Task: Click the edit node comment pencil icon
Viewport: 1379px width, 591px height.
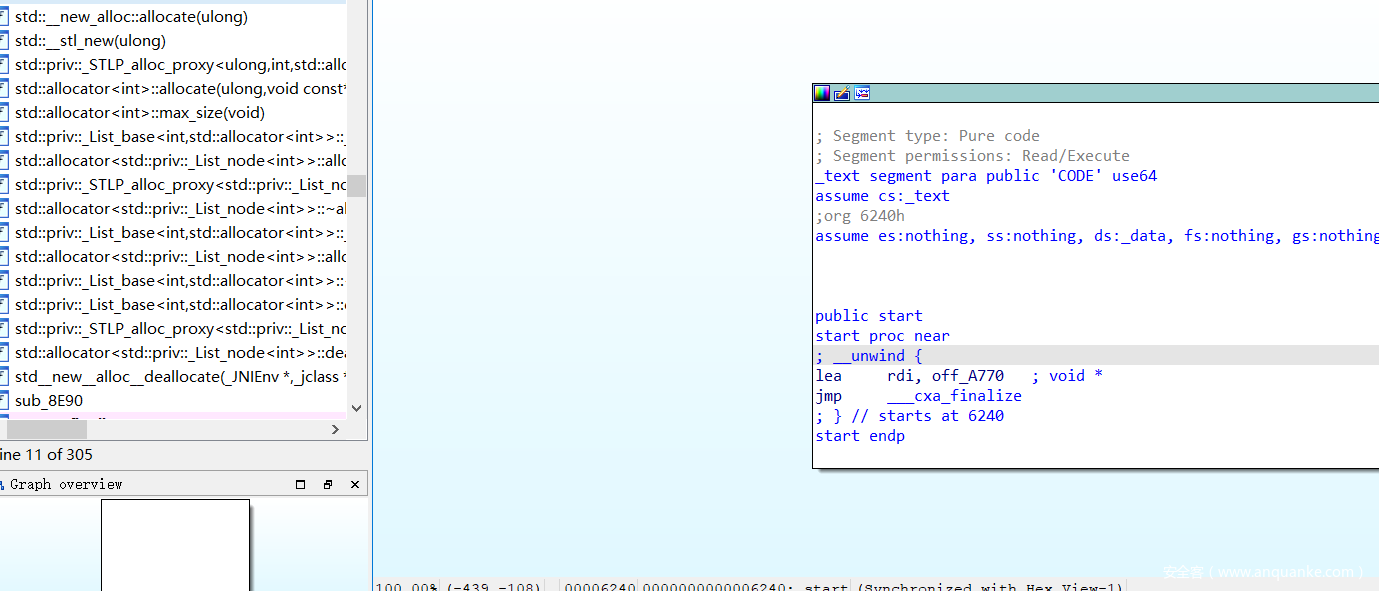Action: (x=842, y=93)
